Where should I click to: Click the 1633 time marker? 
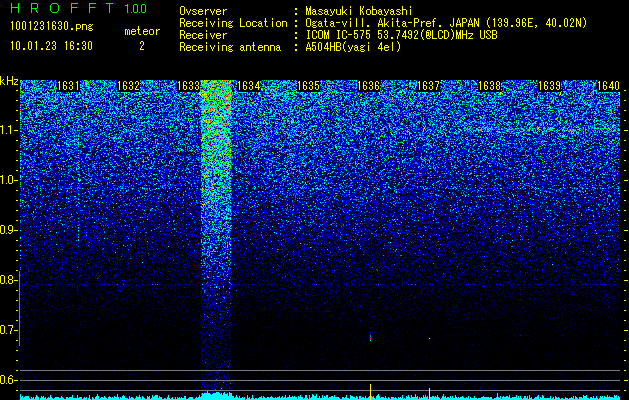tap(189, 86)
